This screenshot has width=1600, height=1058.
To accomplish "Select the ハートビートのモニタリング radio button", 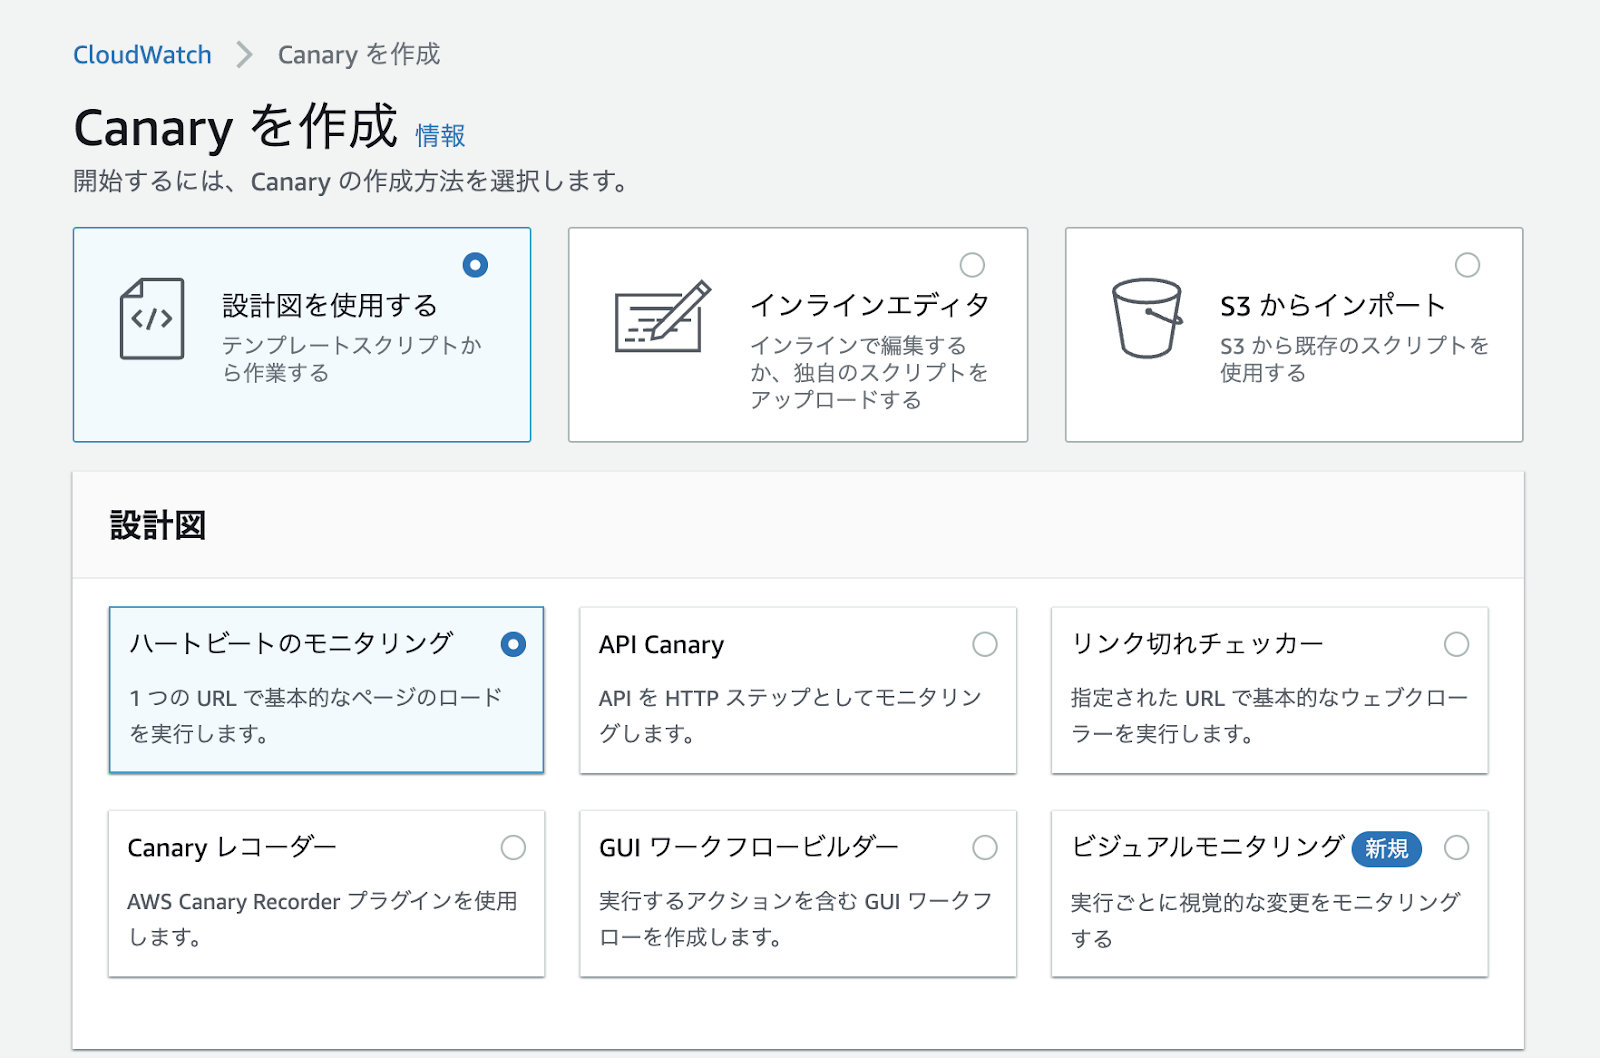I will (x=513, y=644).
